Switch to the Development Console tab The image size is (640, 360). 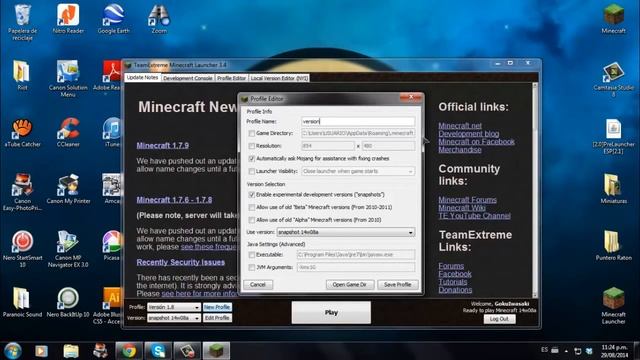pyautogui.click(x=188, y=78)
